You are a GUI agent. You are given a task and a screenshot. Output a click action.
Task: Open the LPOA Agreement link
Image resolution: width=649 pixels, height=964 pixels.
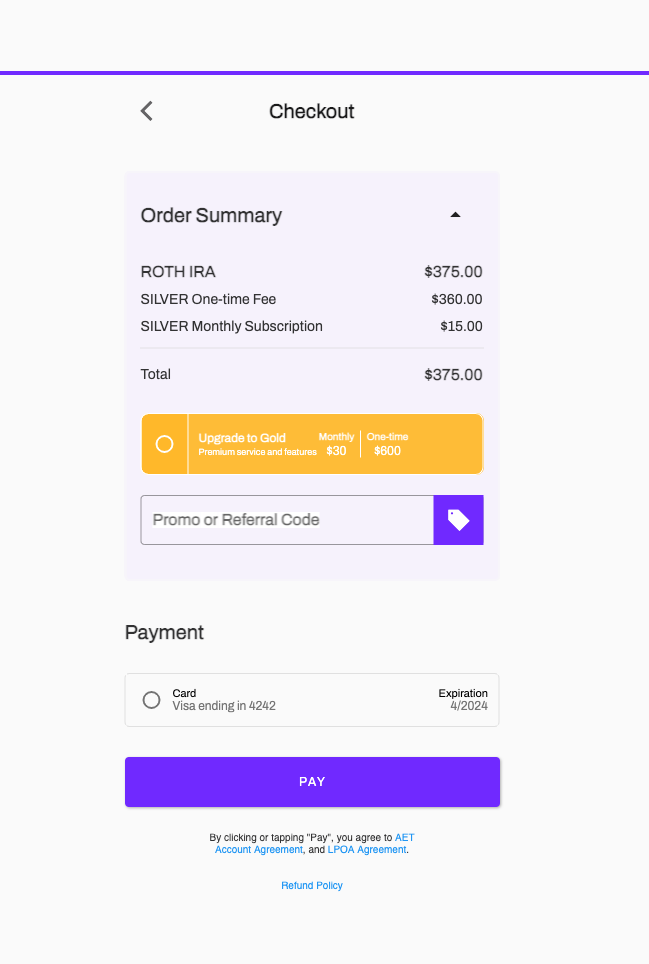click(367, 849)
